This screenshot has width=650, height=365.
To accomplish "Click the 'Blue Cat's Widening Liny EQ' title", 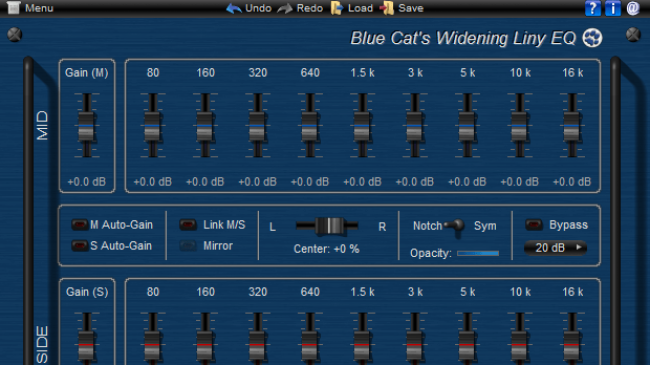I will coord(463,38).
